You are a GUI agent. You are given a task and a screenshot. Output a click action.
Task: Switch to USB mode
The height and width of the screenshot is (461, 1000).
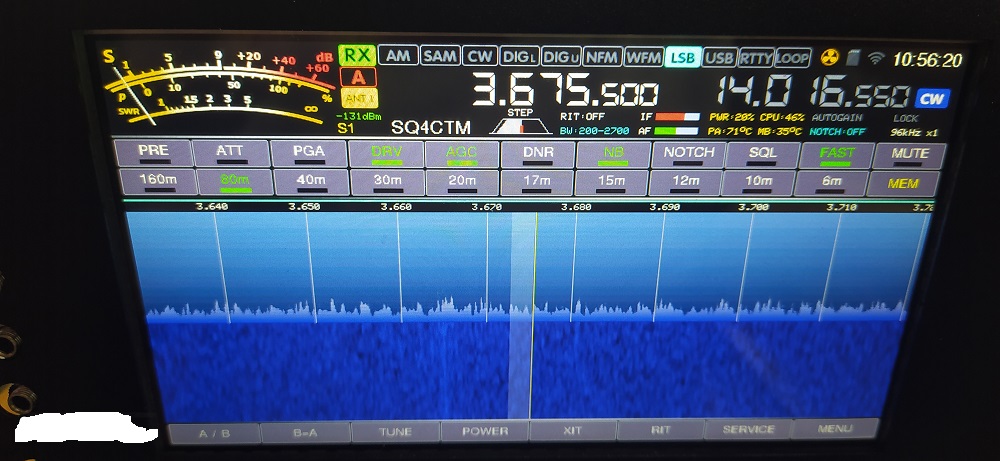coord(719,57)
